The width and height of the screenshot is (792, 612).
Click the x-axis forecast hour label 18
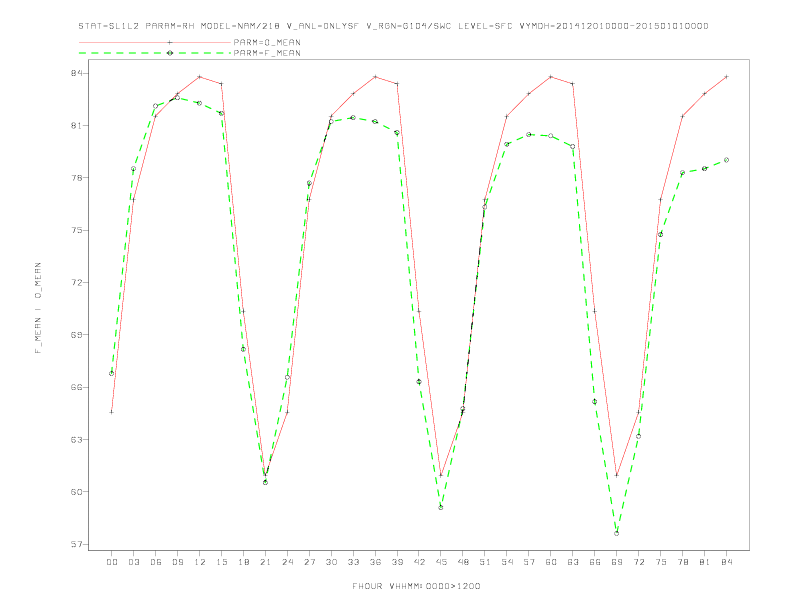point(243,562)
